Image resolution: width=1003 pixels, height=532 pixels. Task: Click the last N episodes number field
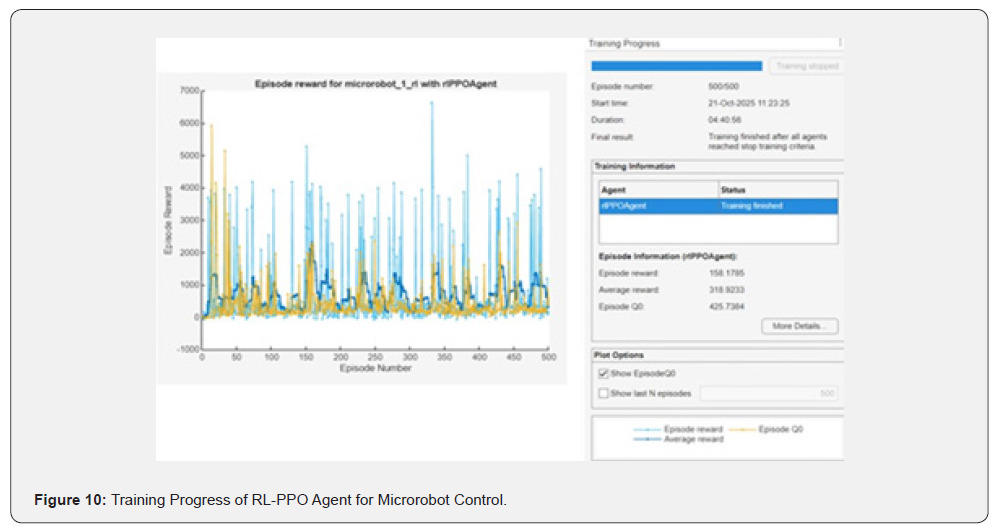pos(769,393)
